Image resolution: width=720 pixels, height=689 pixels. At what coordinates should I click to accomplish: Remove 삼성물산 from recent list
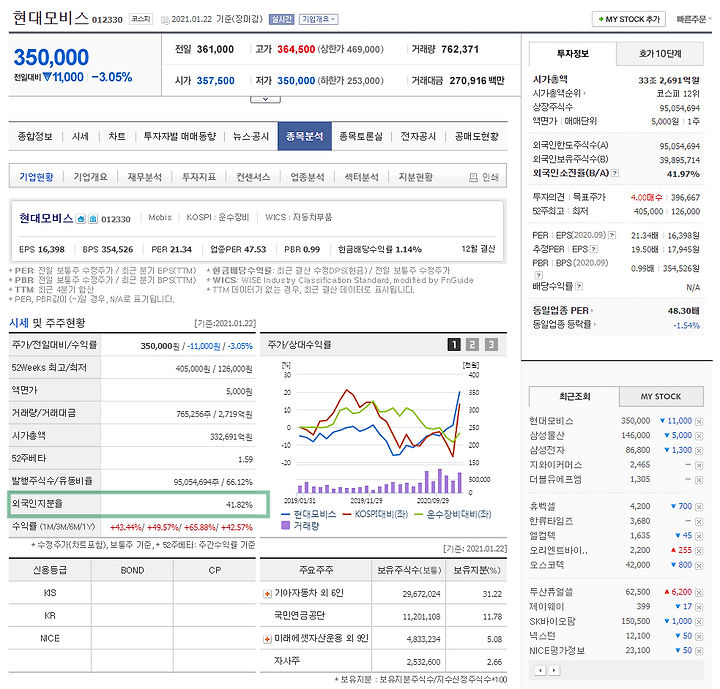[x=699, y=436]
